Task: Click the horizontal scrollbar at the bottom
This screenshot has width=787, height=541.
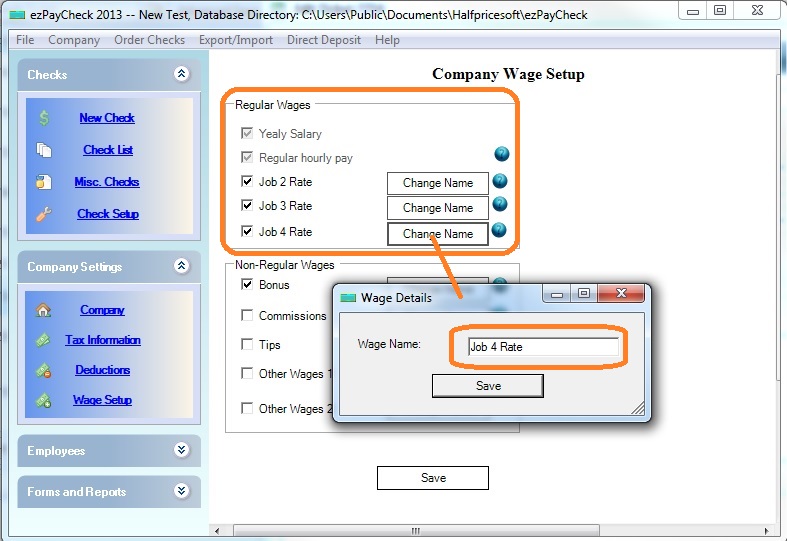Action: pos(415,530)
